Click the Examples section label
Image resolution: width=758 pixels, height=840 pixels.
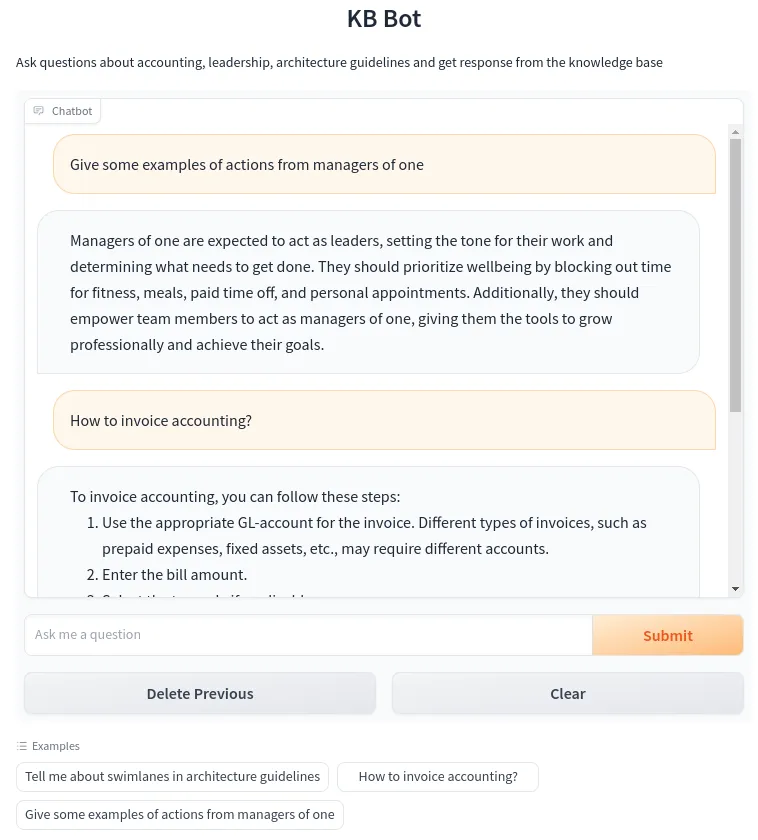[x=55, y=745]
